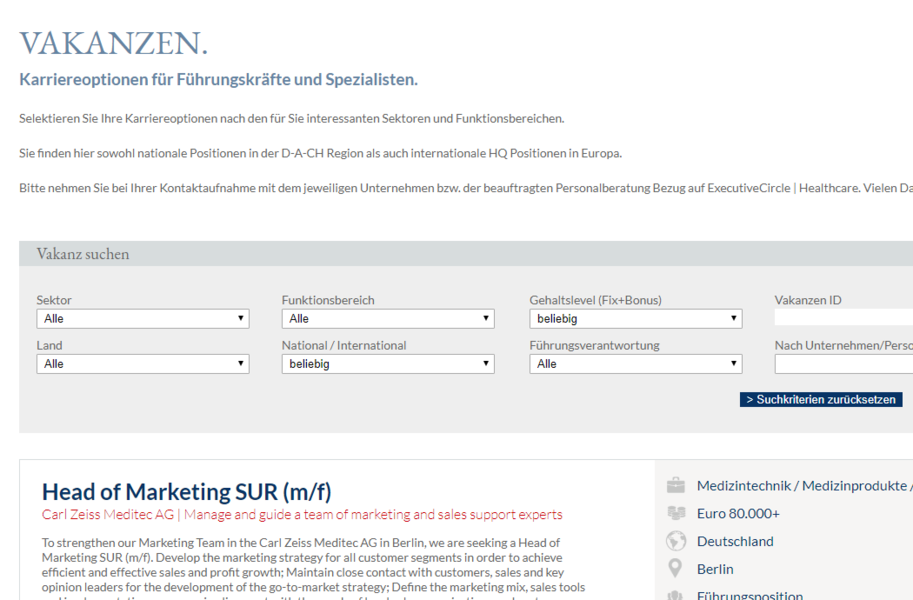The width and height of the screenshot is (913, 600).
Task: Click the Vakanz suchen panel header
Action: [83, 254]
